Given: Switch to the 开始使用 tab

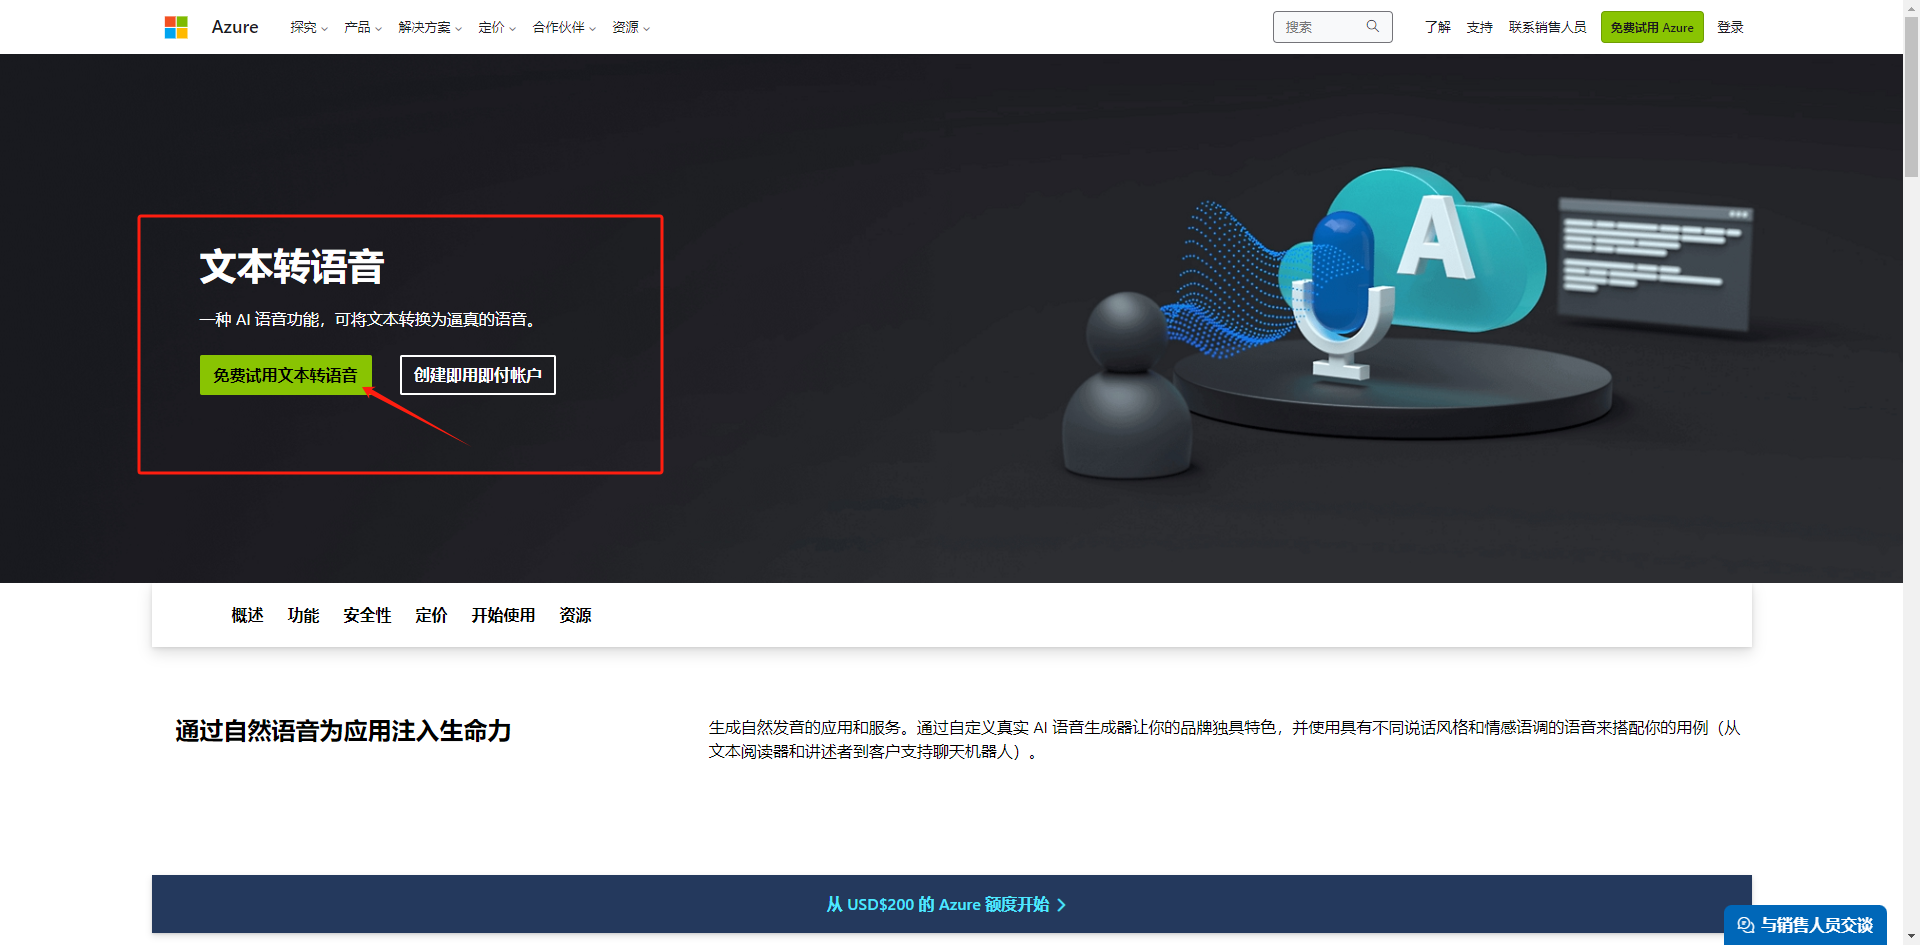Looking at the screenshot, I should click(x=503, y=615).
